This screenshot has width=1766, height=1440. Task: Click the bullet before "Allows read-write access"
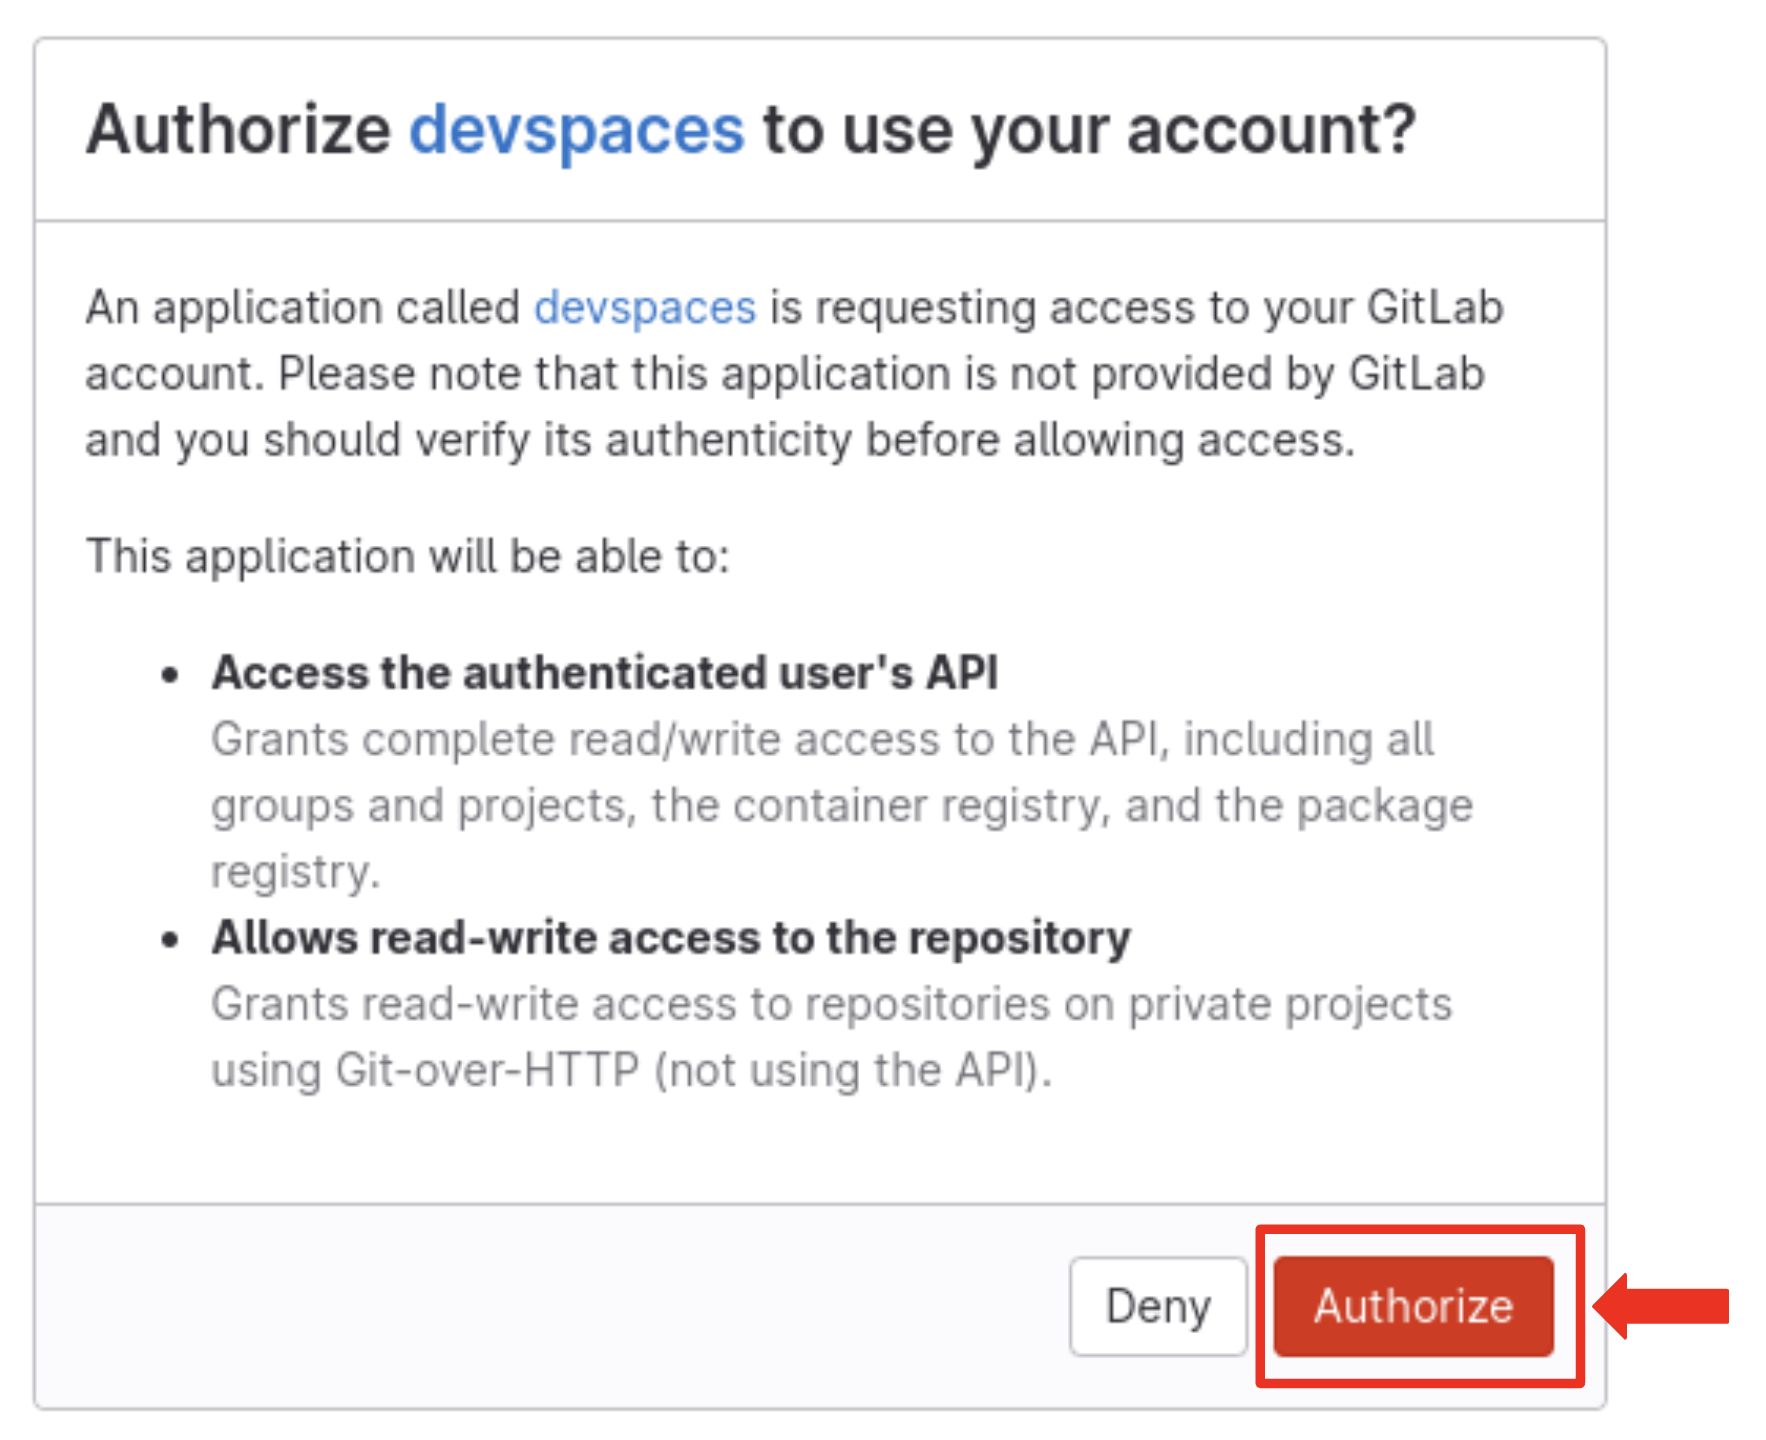click(x=170, y=940)
